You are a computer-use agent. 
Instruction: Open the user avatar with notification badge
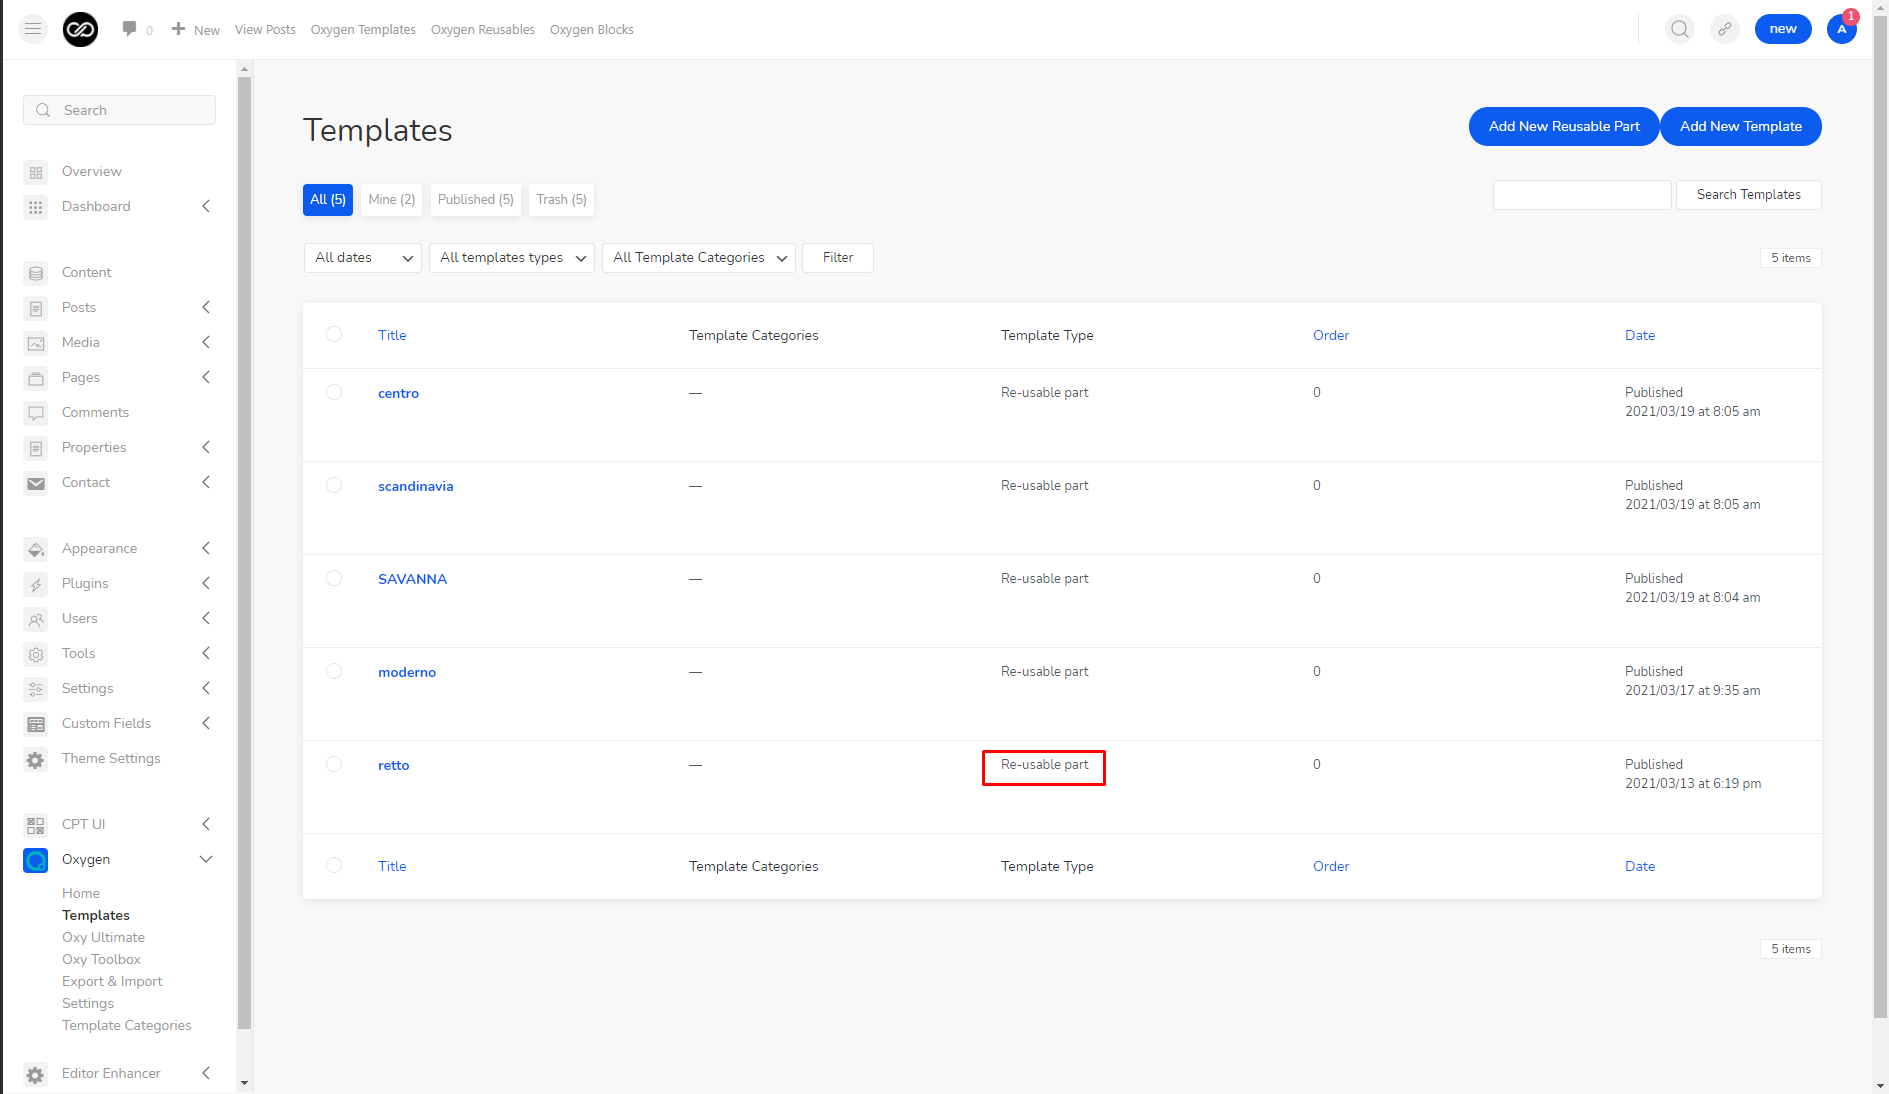click(1842, 29)
